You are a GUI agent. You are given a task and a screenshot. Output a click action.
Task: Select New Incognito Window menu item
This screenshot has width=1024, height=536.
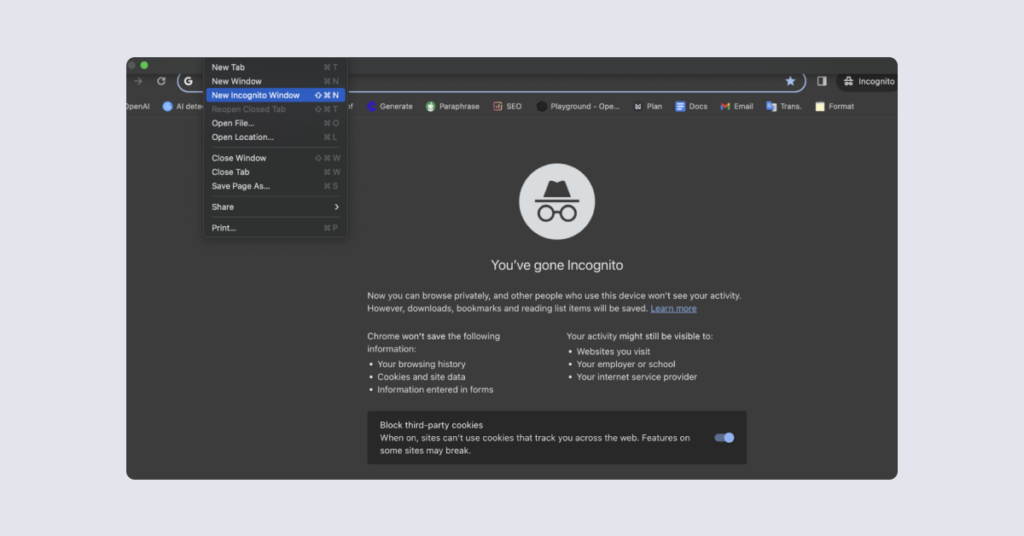[275, 95]
